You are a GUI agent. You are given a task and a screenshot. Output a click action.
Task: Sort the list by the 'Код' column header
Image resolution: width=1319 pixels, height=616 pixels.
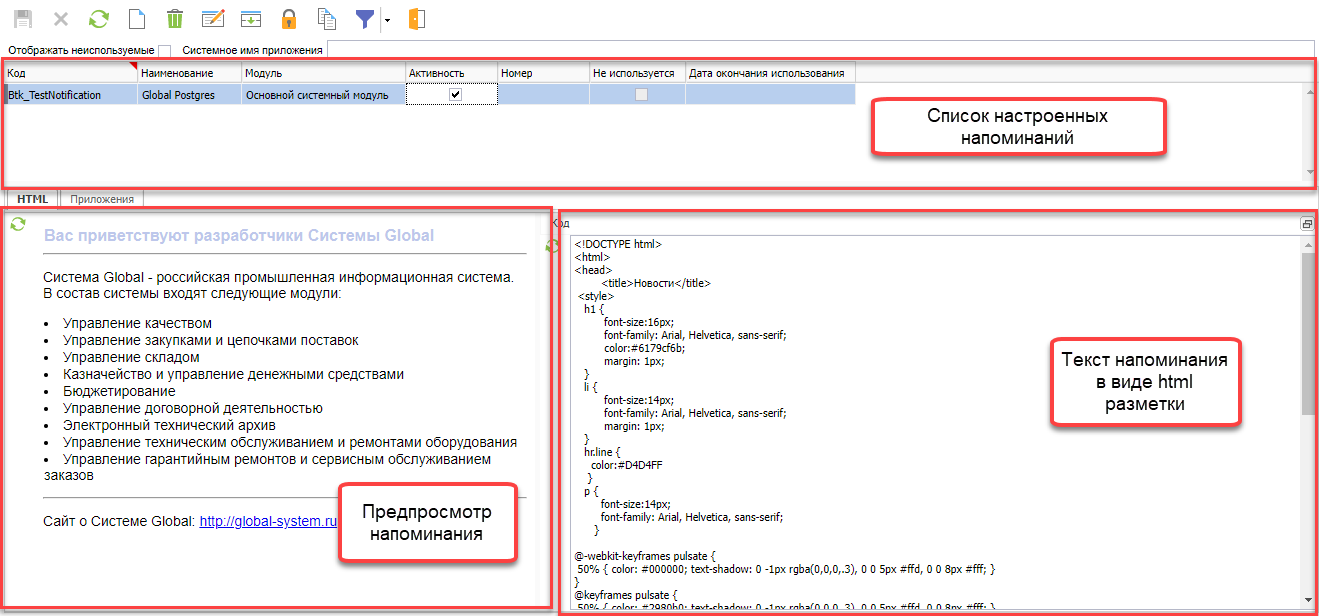70,73
